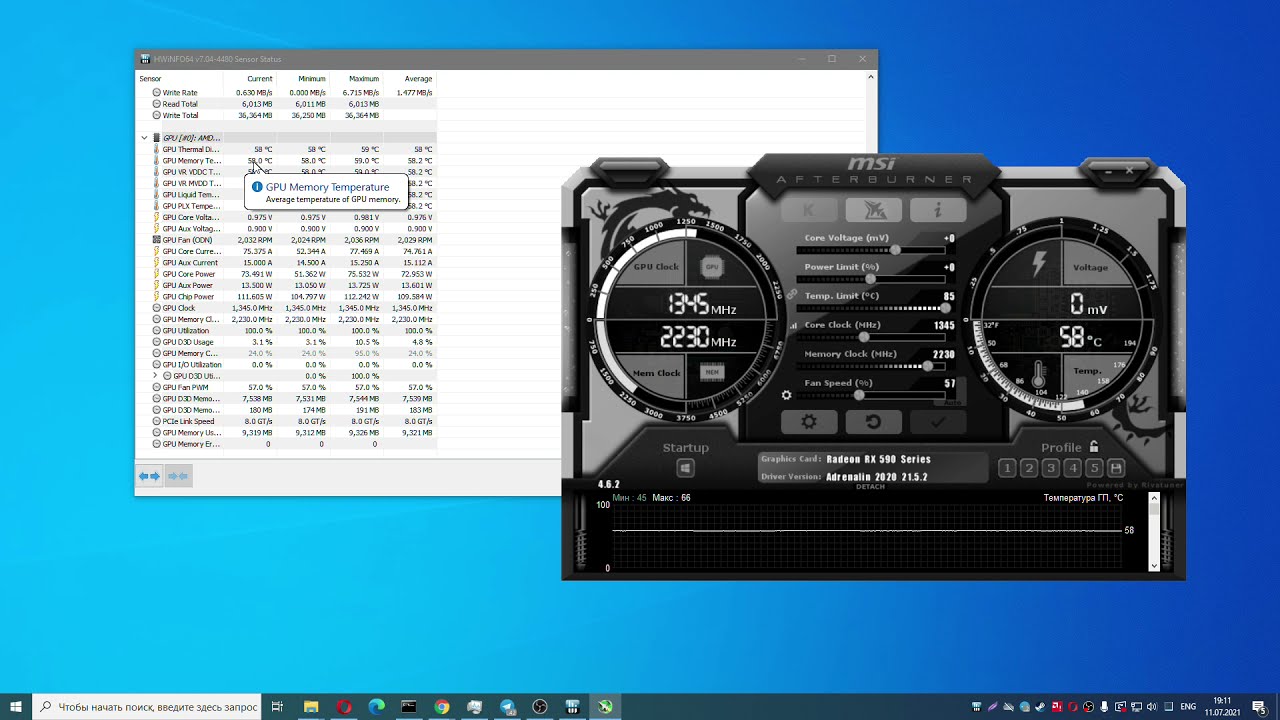Switch the ENG input language indicator
The width and height of the screenshot is (1280, 720).
pyautogui.click(x=1188, y=707)
